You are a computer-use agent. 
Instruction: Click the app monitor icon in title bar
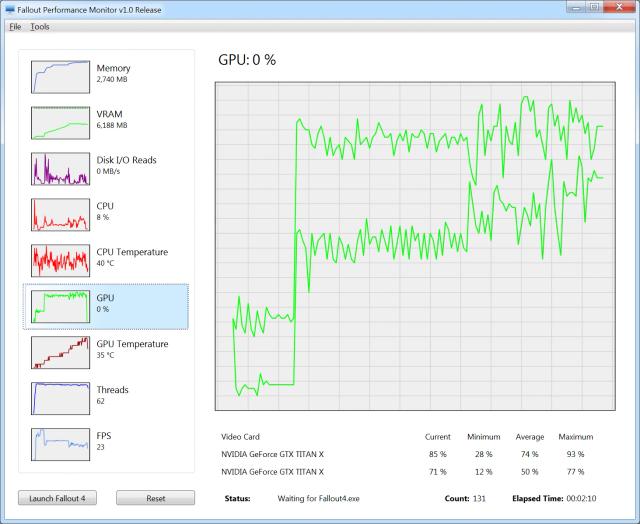click(x=10, y=9)
